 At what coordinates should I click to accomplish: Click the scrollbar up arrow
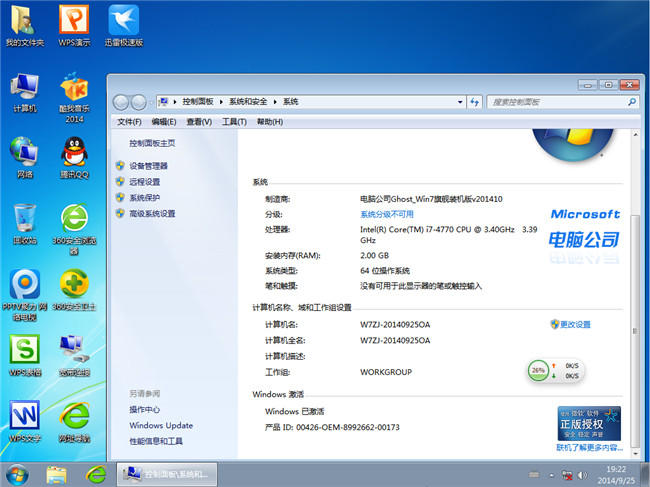click(x=635, y=135)
